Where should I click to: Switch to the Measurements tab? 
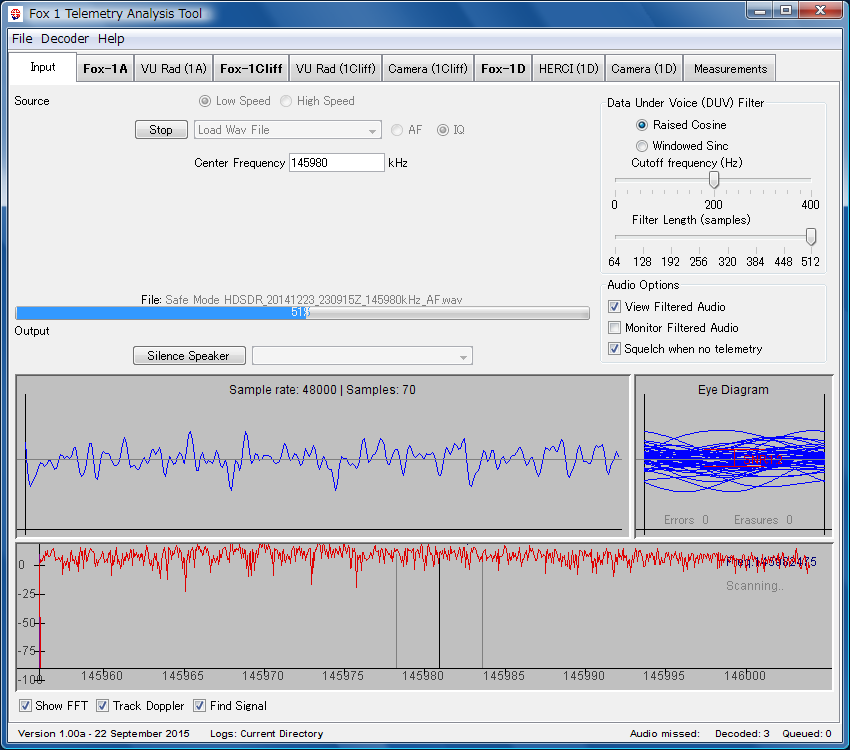pyautogui.click(x=730, y=69)
